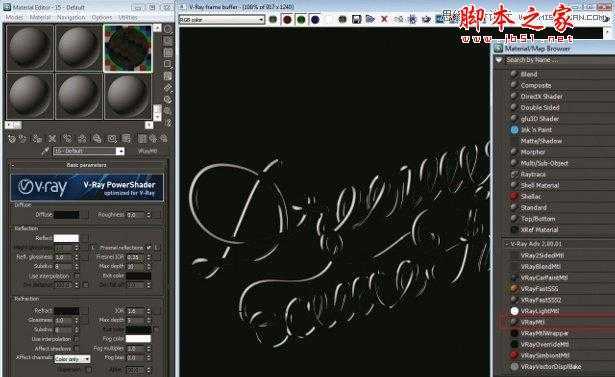This screenshot has width=615, height=377.
Task: Click the Material ID Channel icon
Action: [x=112, y=138]
